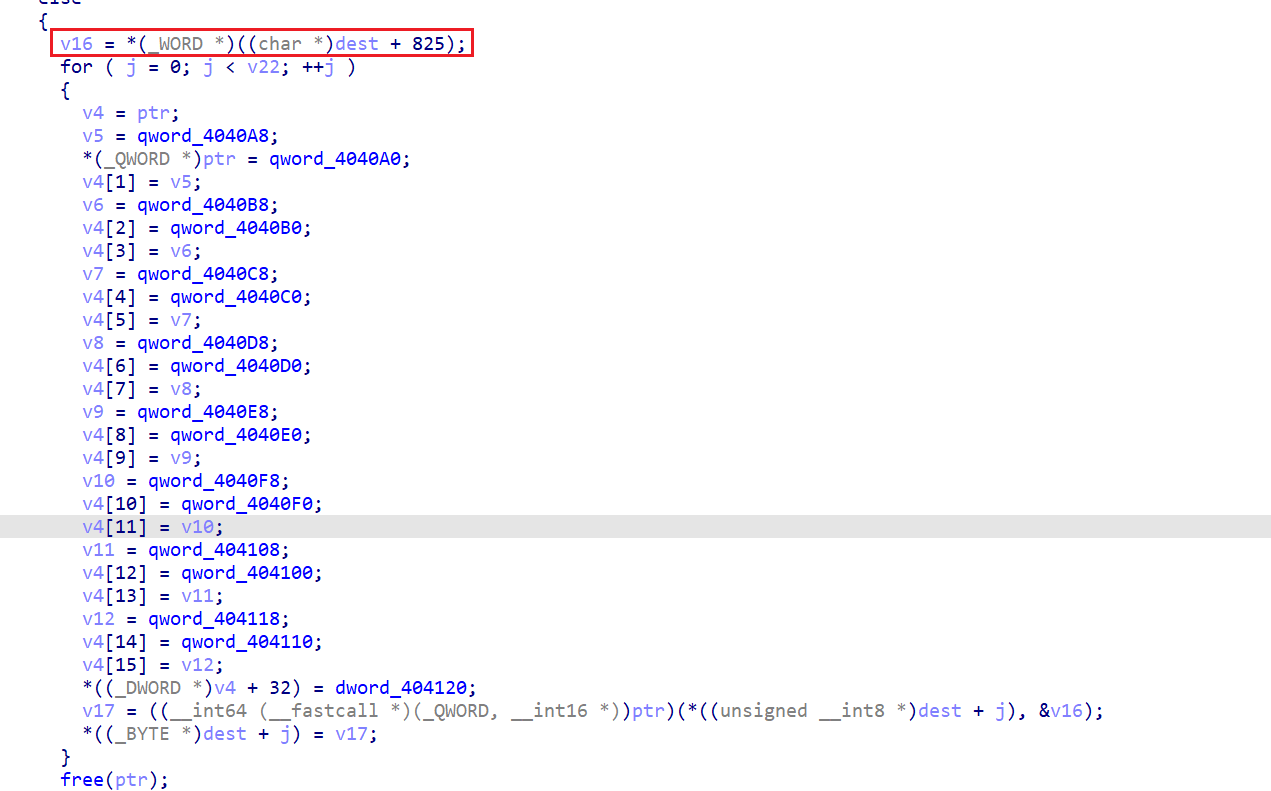Select the highlighted v4[11] assignment line

153,527
